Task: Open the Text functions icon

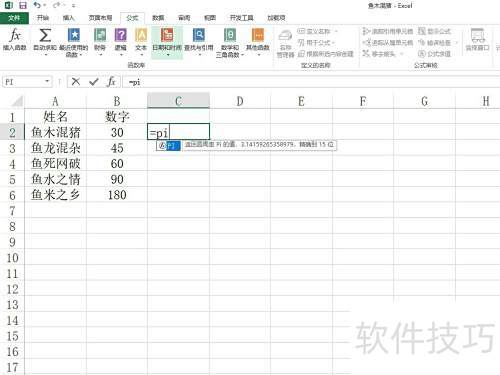Action: [x=141, y=35]
